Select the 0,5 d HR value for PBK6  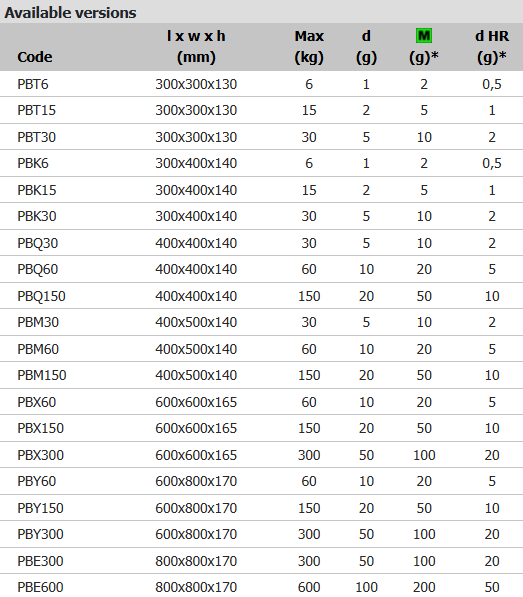click(492, 164)
